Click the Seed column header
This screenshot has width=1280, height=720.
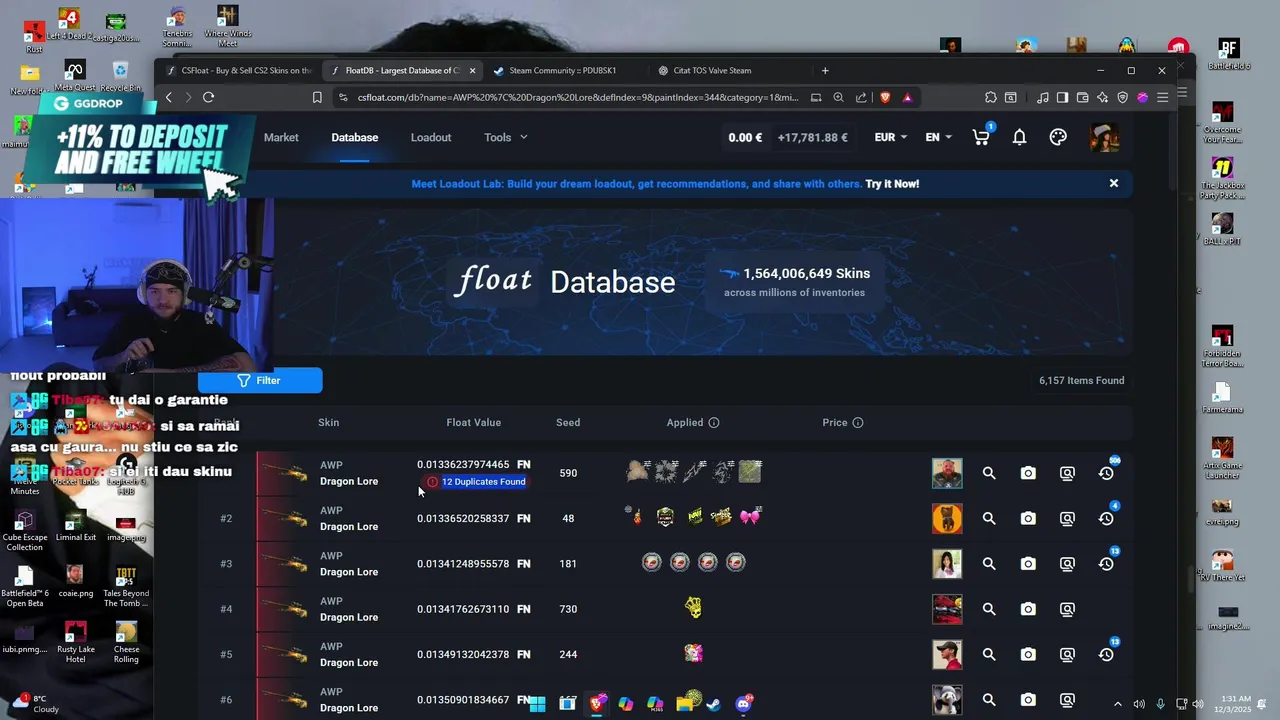click(x=568, y=423)
